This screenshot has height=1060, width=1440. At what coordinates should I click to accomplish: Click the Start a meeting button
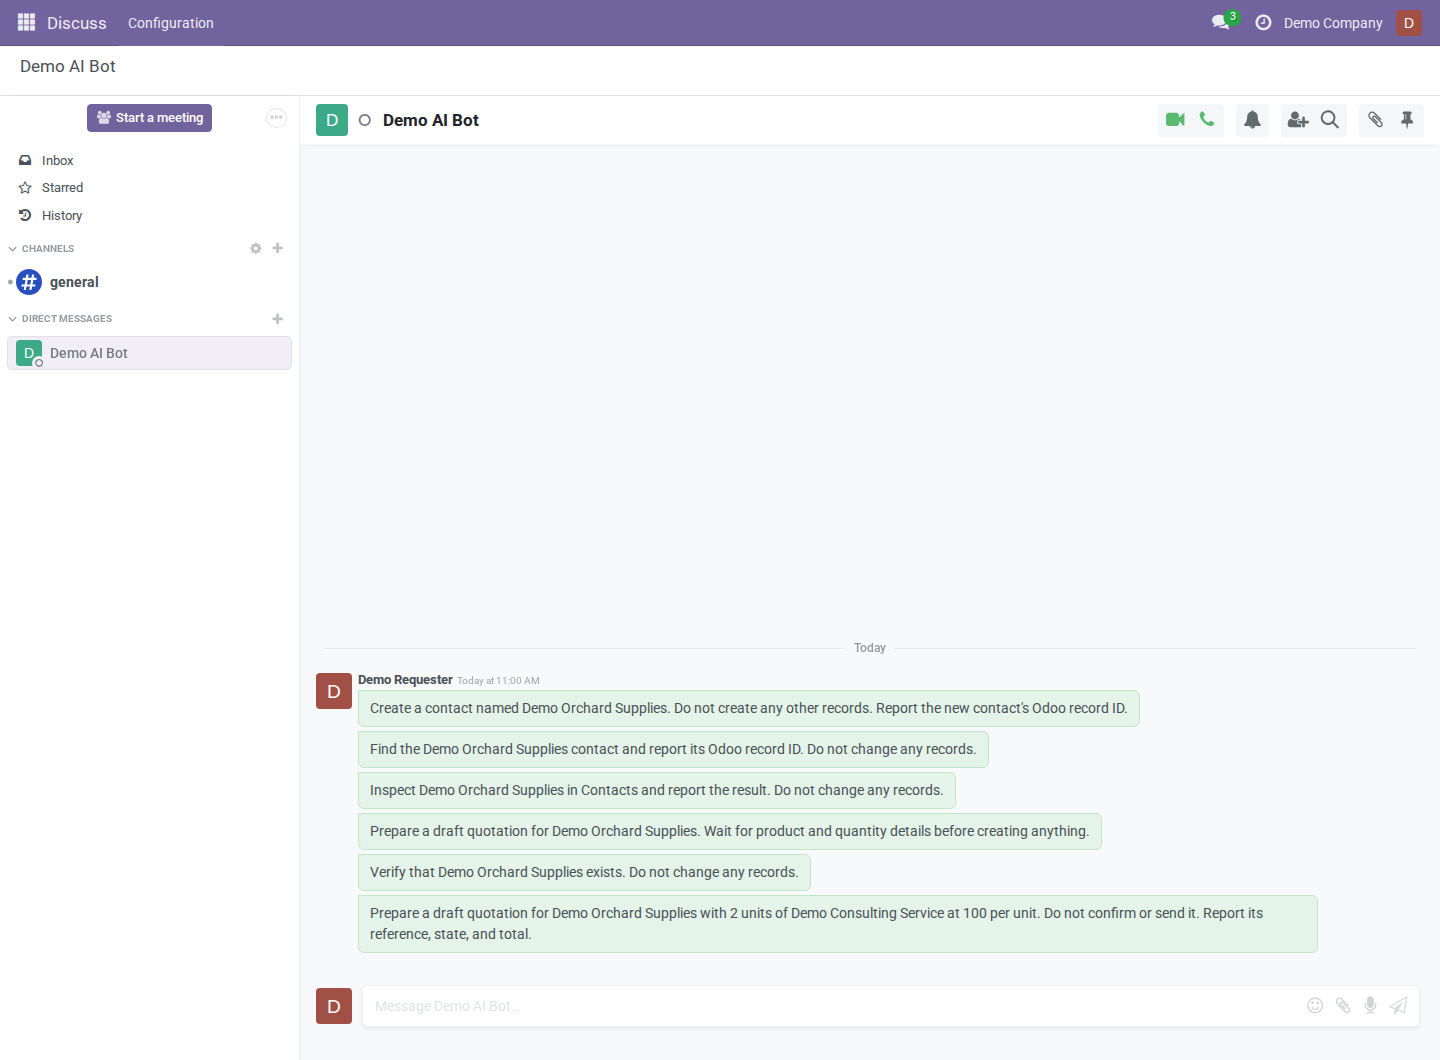[x=149, y=118]
